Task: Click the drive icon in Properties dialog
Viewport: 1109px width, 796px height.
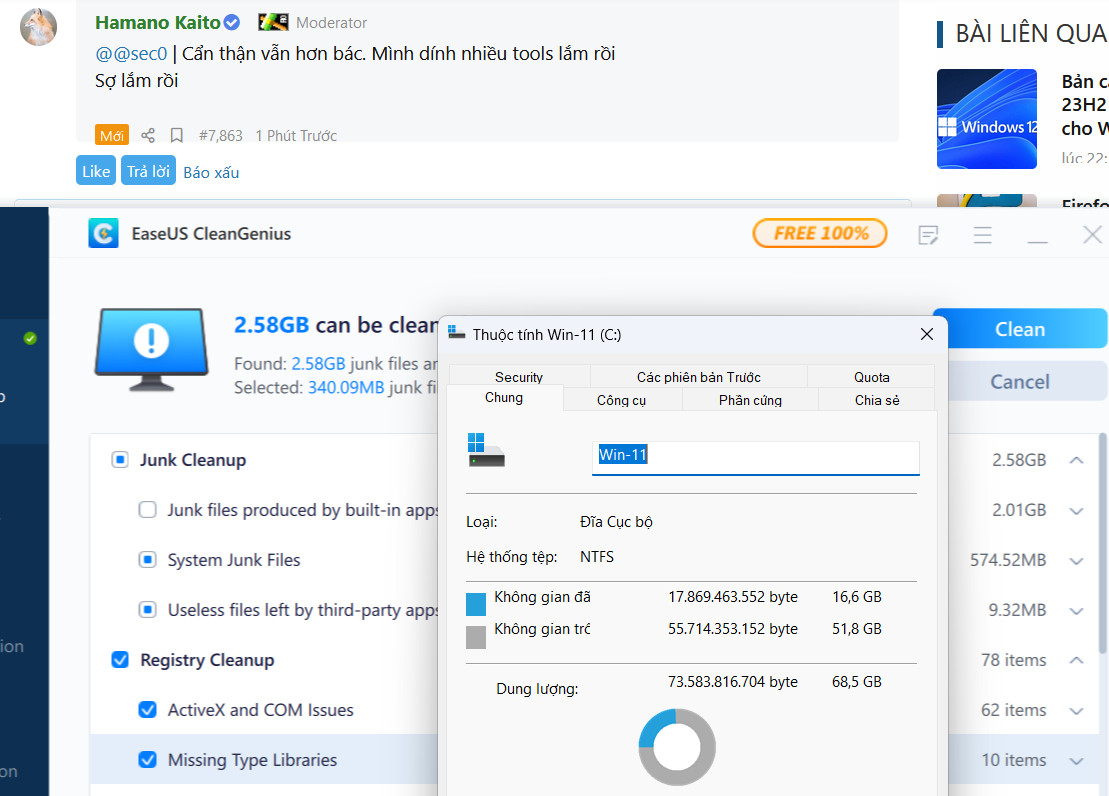Action: coord(486,450)
